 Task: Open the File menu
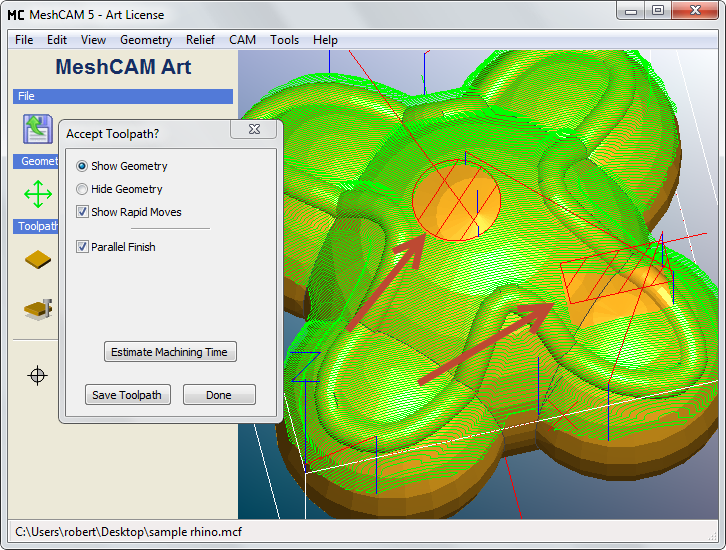click(24, 40)
